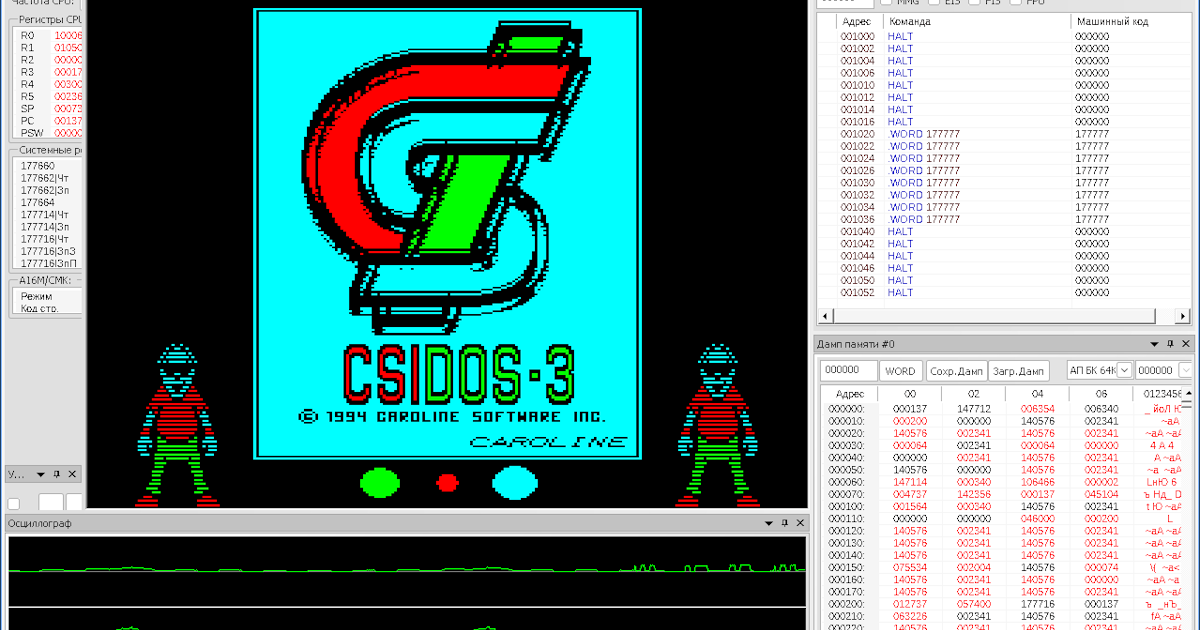Click the 06 column header in memory dump
The height and width of the screenshot is (630, 1200).
coord(1101,394)
